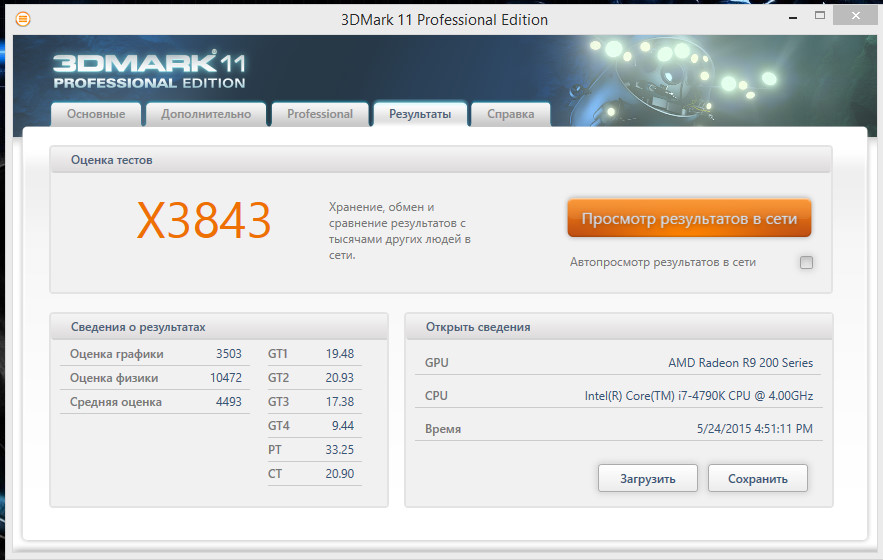Click the PT value 33.25
This screenshot has width=883, height=560.
pyautogui.click(x=340, y=450)
